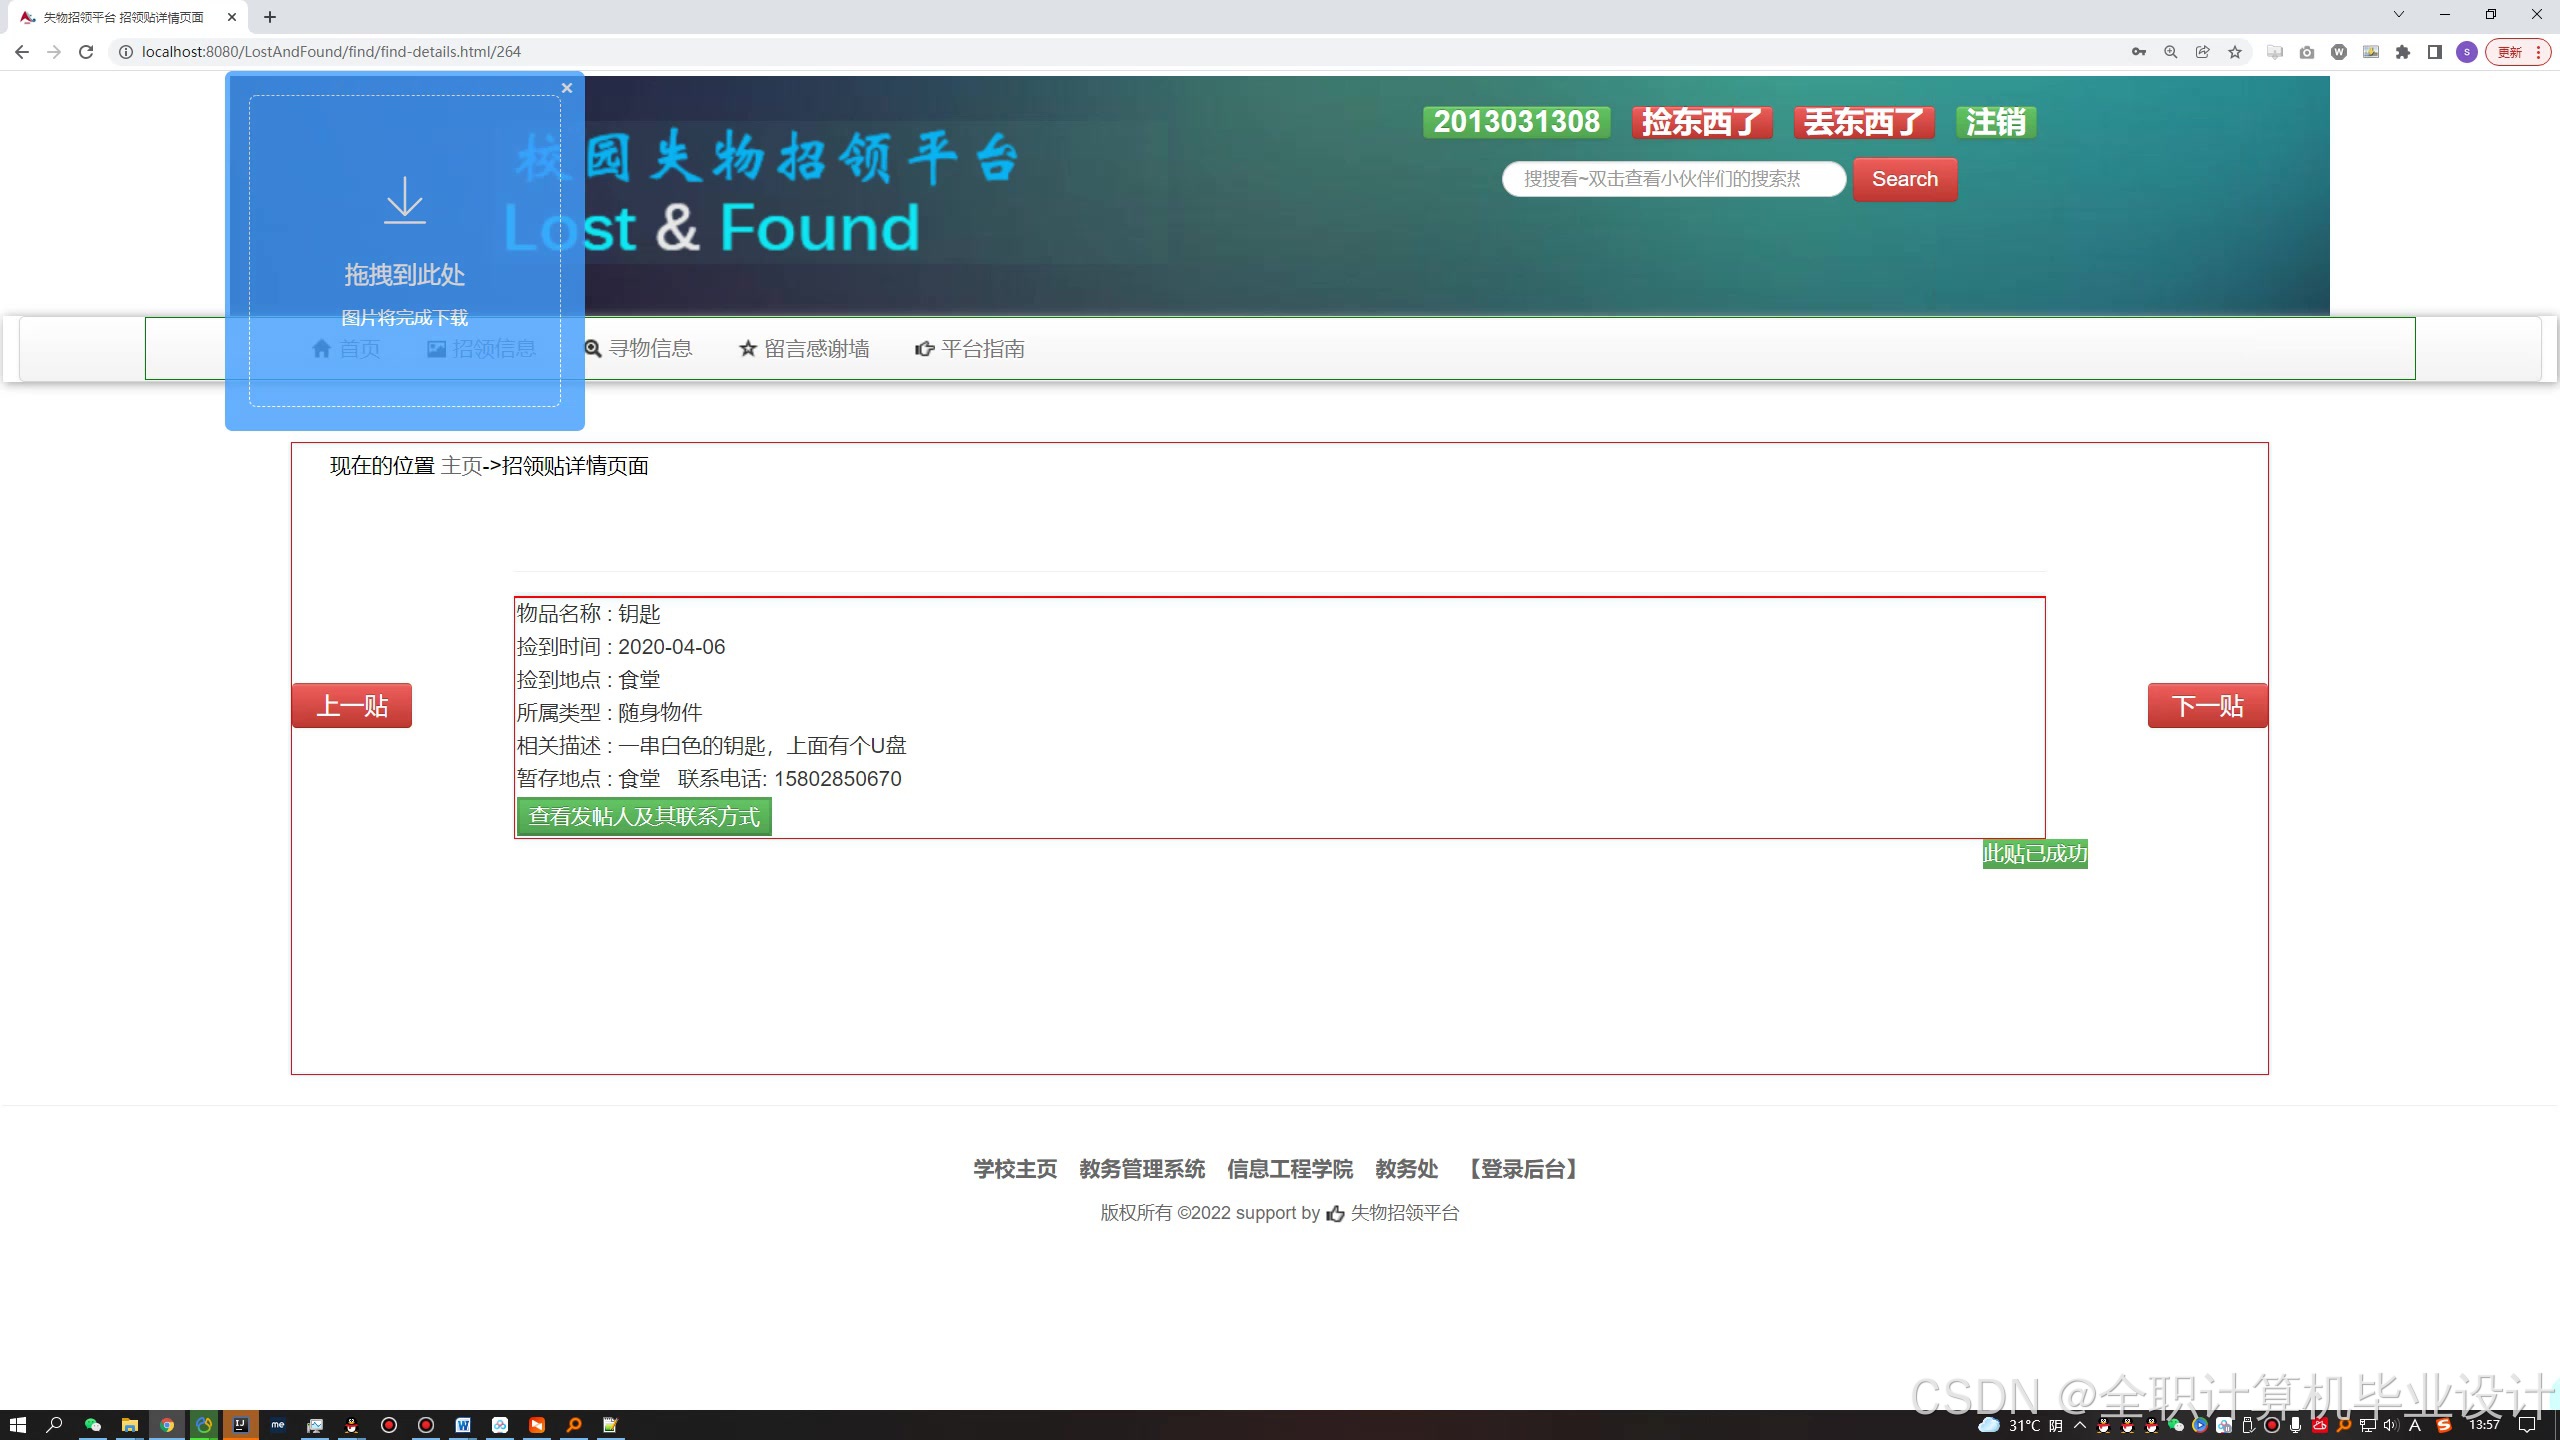Screen dimensions: 2560x1440
Task: Open a new browser tab with plus icon
Action: (x=270, y=17)
